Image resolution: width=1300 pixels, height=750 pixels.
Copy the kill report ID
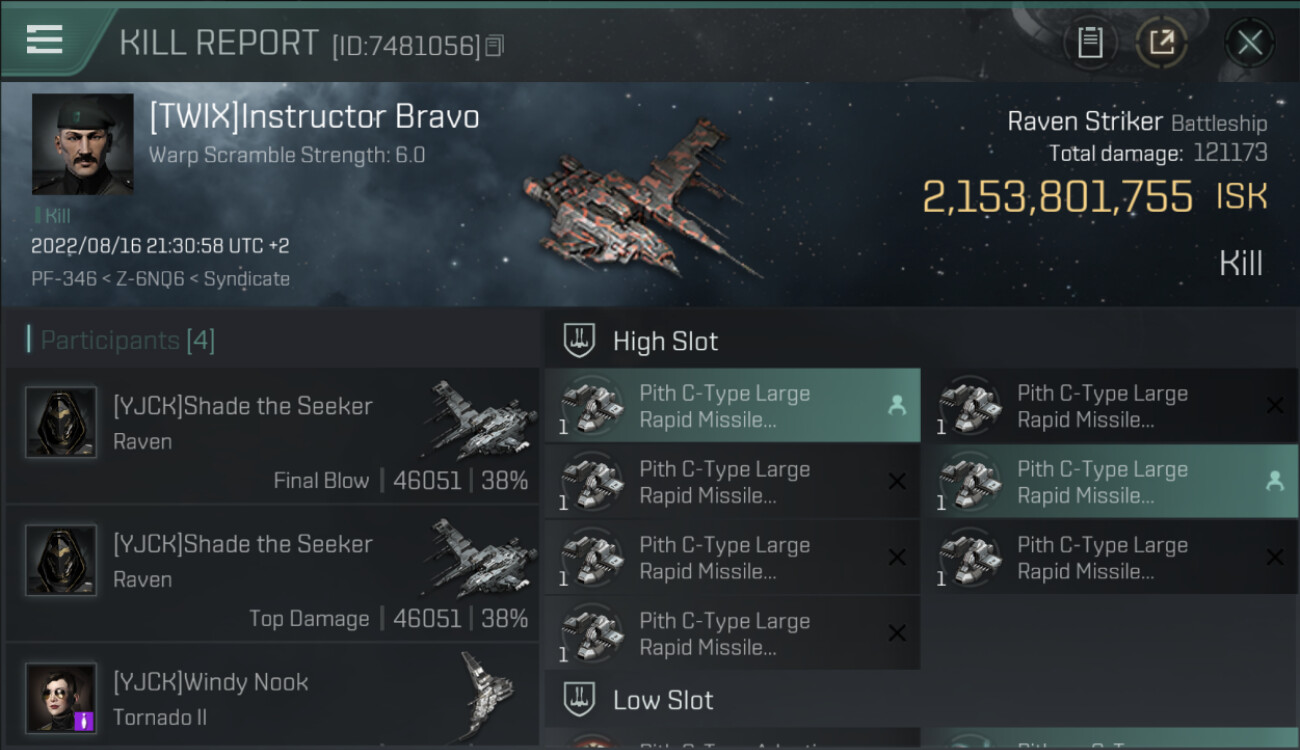click(495, 46)
